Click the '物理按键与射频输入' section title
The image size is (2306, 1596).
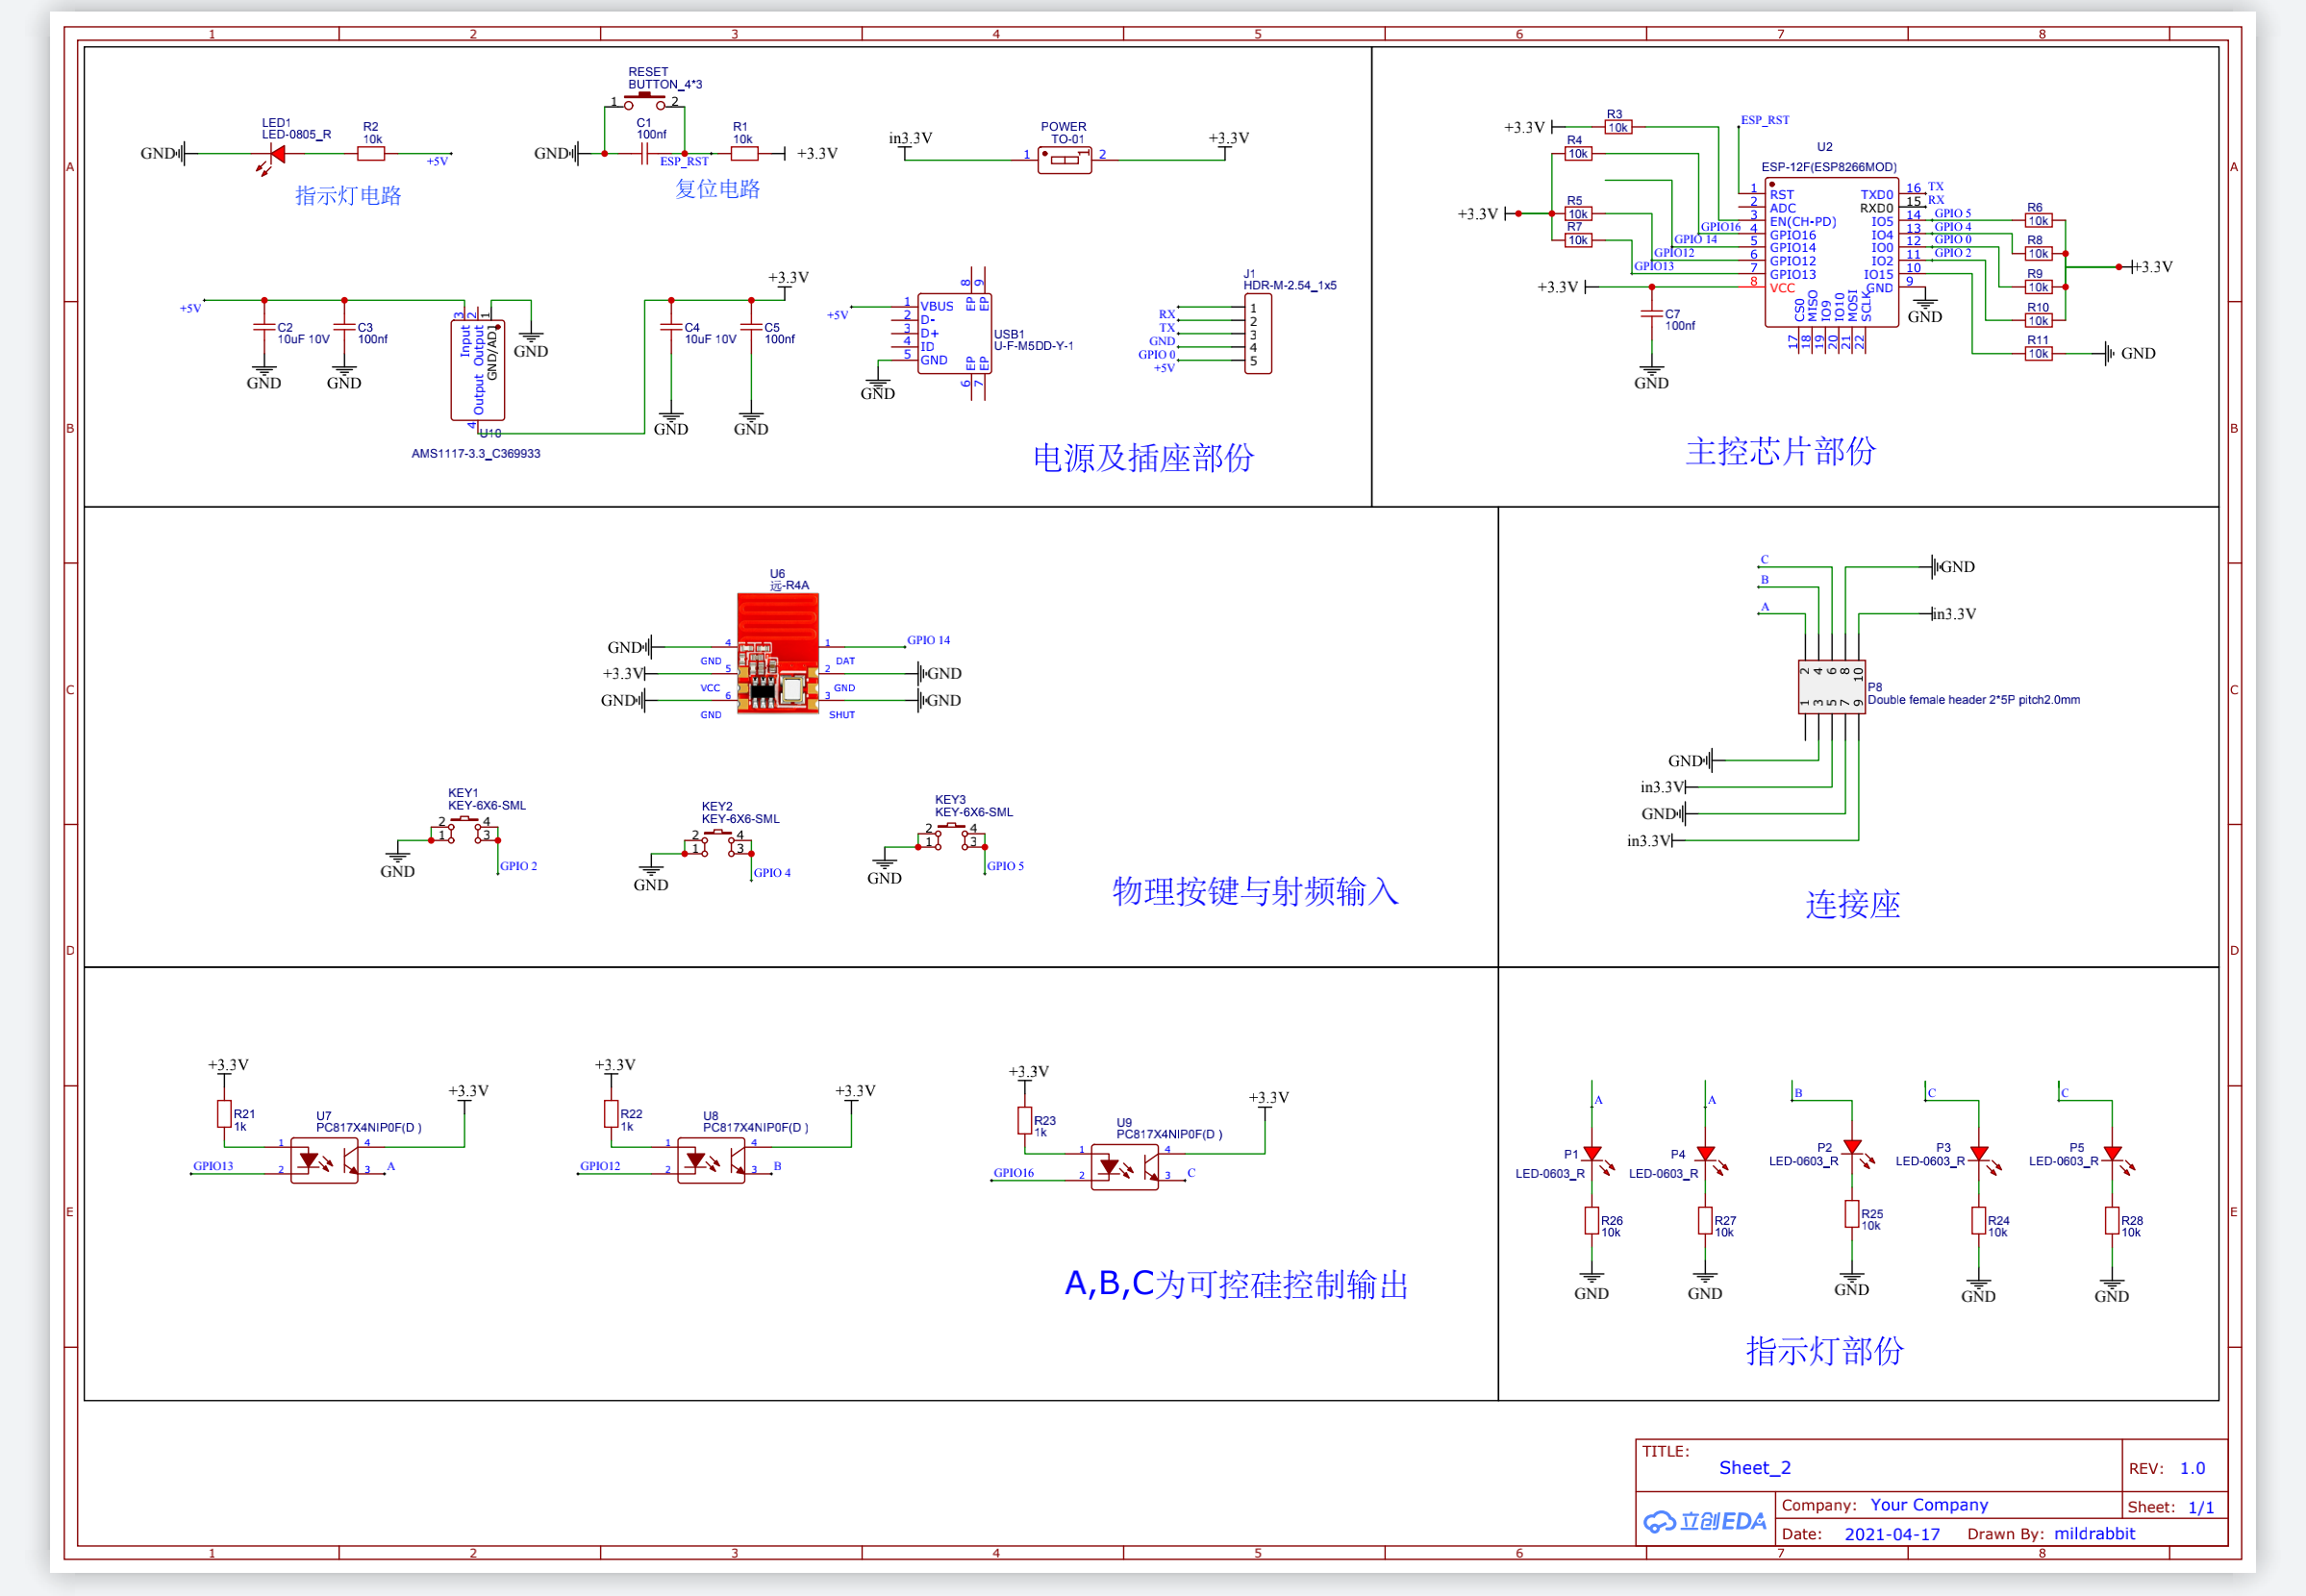pyautogui.click(x=1255, y=891)
